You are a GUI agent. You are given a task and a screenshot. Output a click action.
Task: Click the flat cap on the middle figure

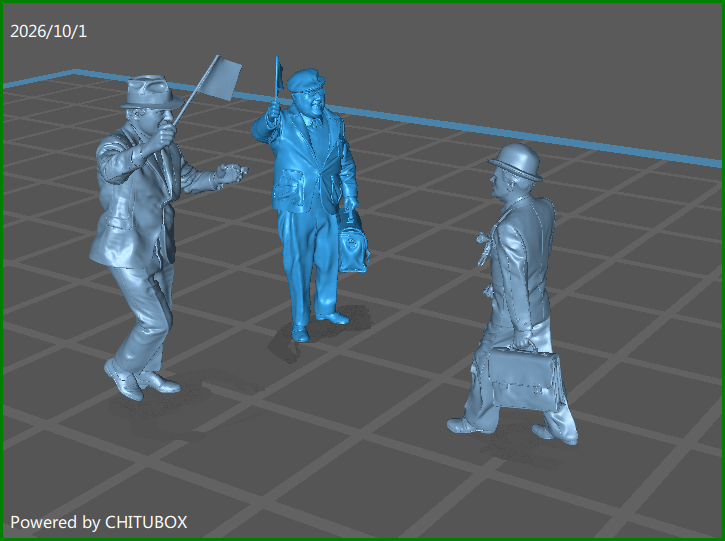(x=305, y=80)
